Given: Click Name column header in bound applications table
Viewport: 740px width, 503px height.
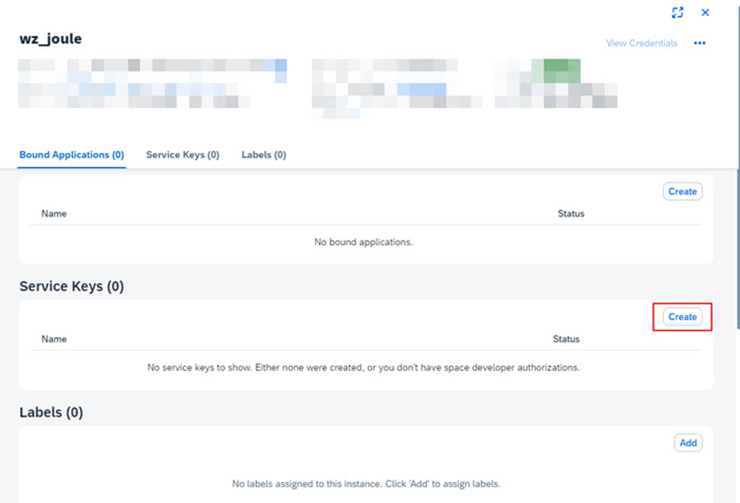Looking at the screenshot, I should (x=54, y=214).
